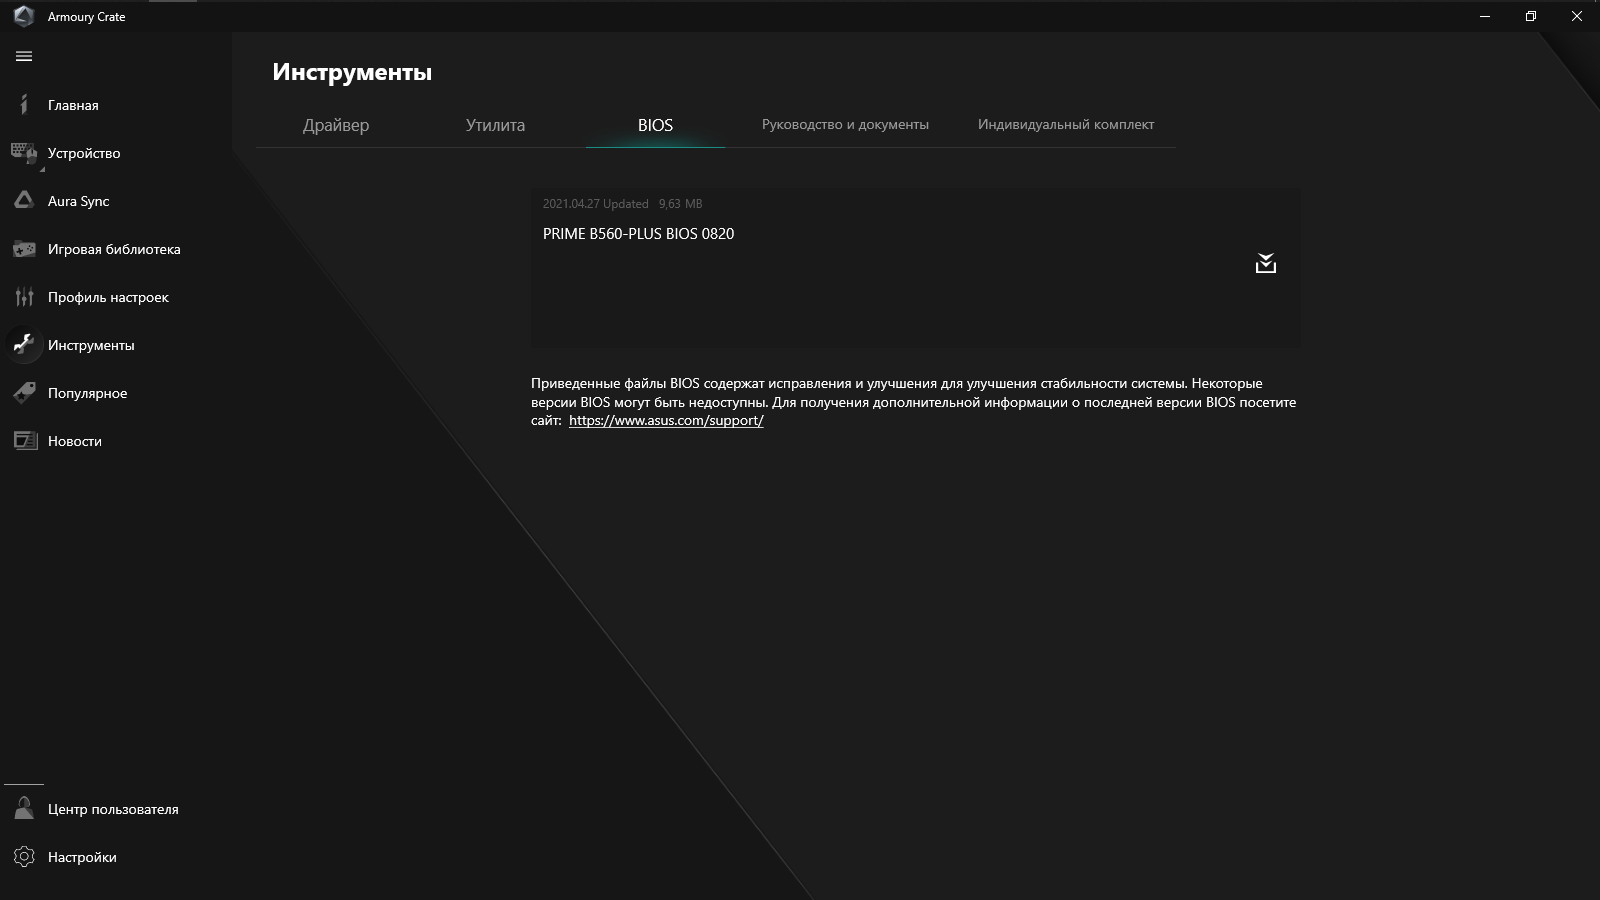Switch to the Утилита tab
The image size is (1600, 900).
495,125
